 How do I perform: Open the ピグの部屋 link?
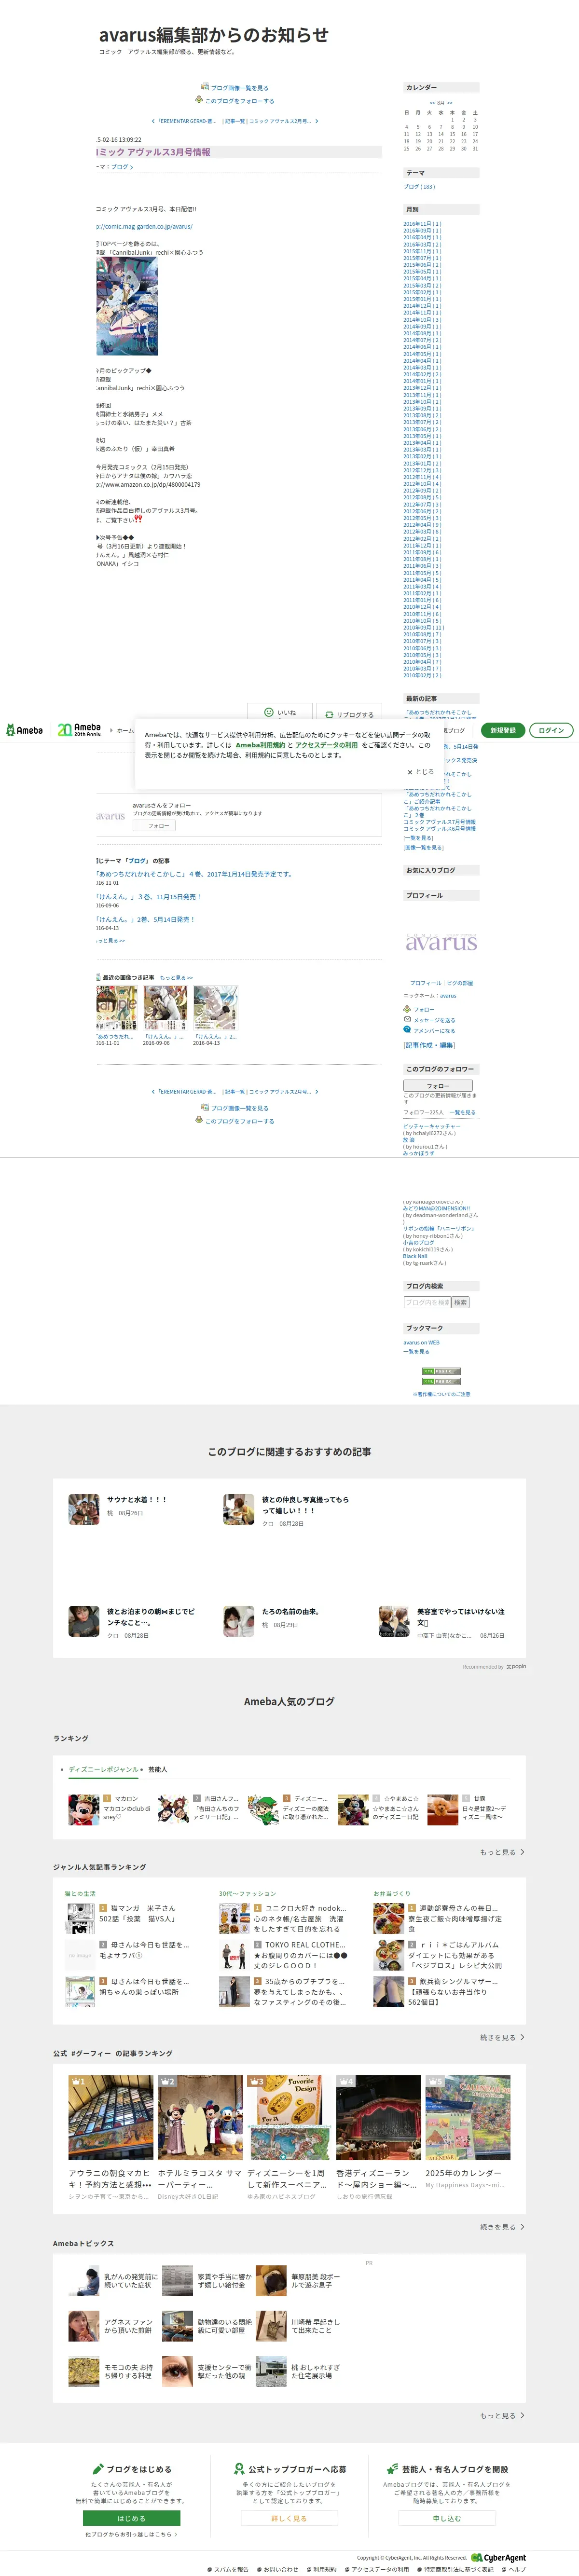pyautogui.click(x=460, y=983)
